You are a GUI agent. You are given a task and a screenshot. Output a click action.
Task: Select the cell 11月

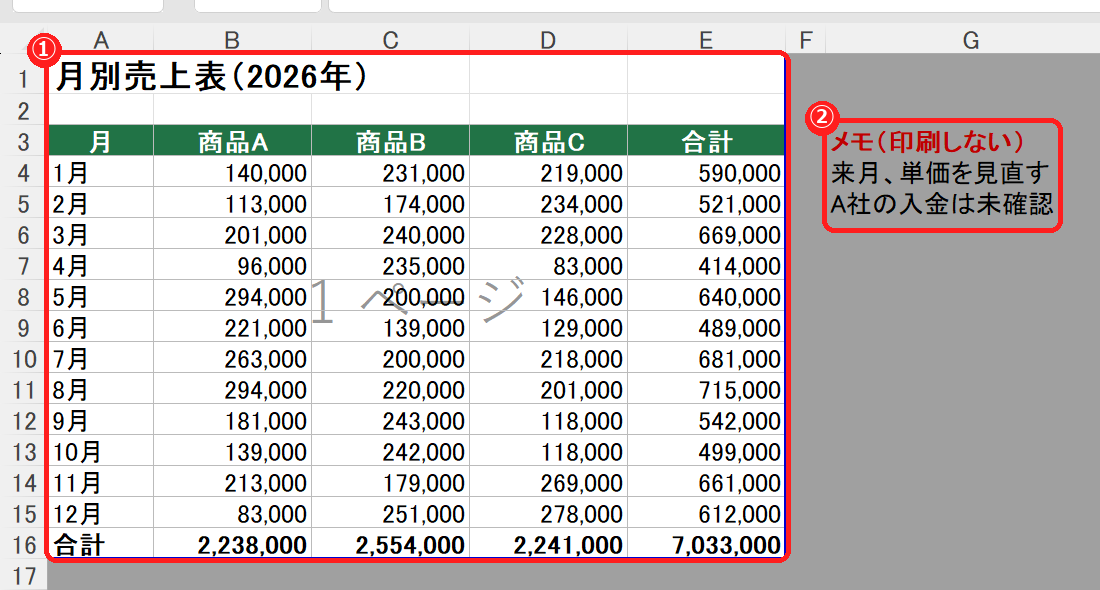coord(100,483)
